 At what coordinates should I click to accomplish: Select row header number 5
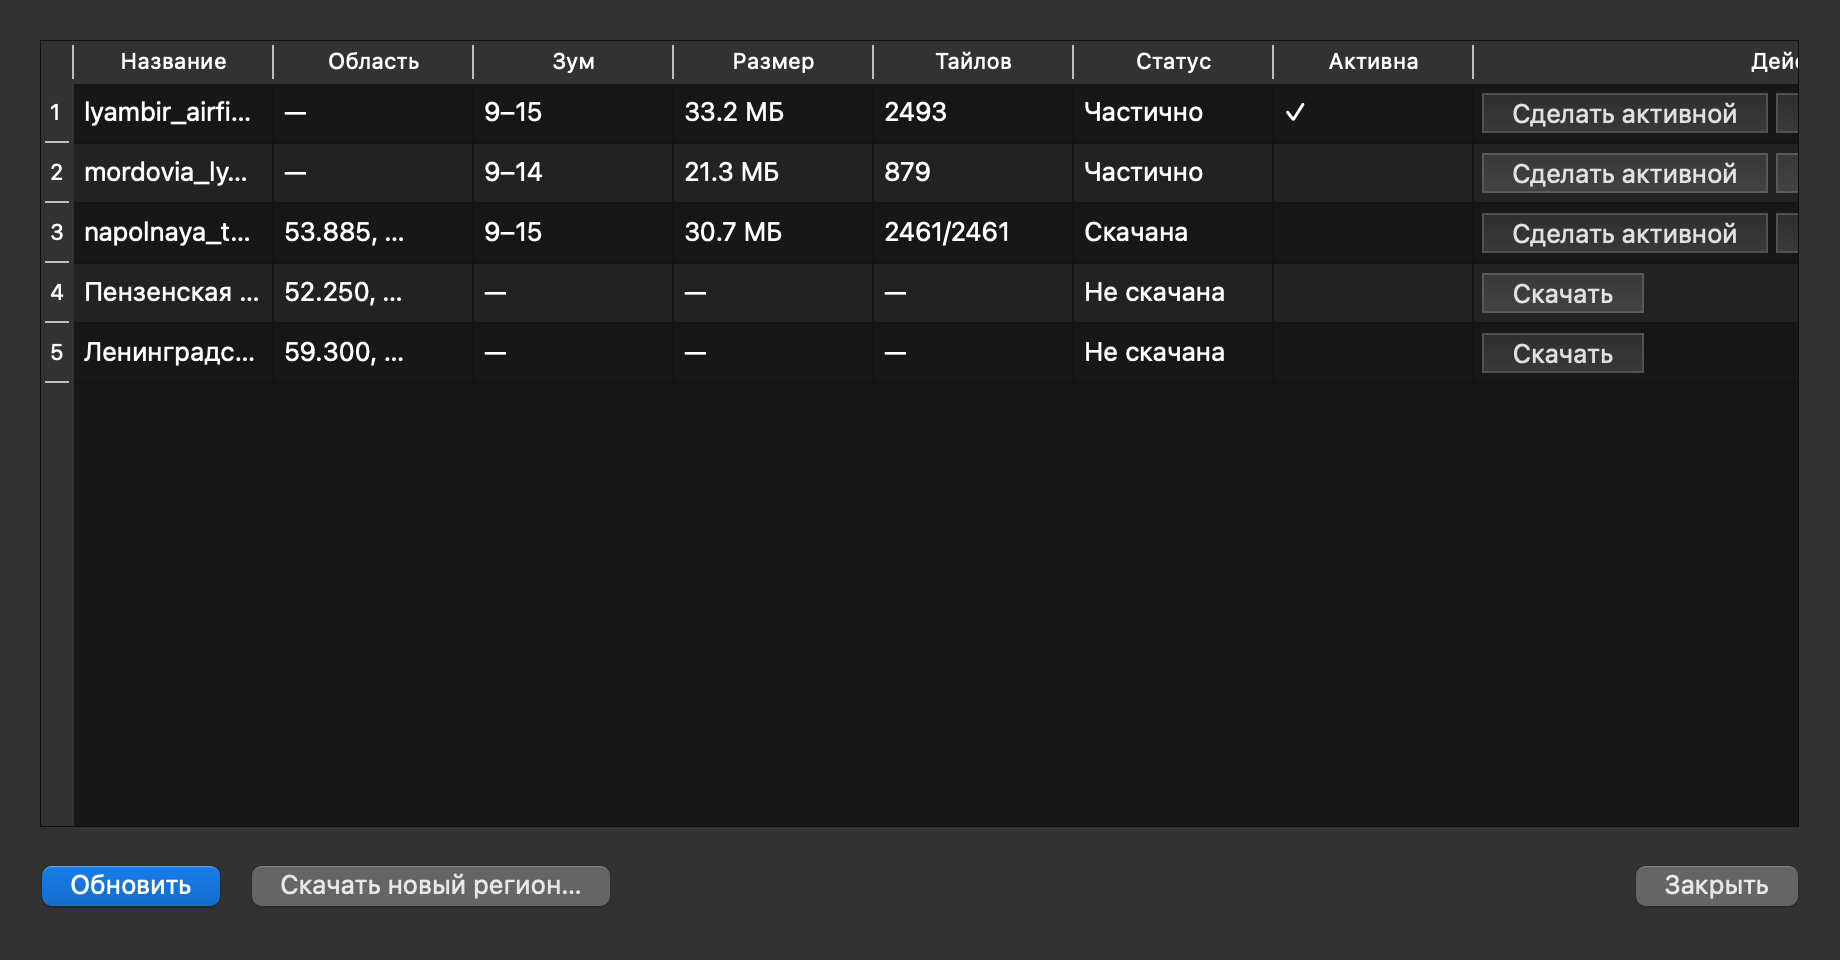[57, 352]
